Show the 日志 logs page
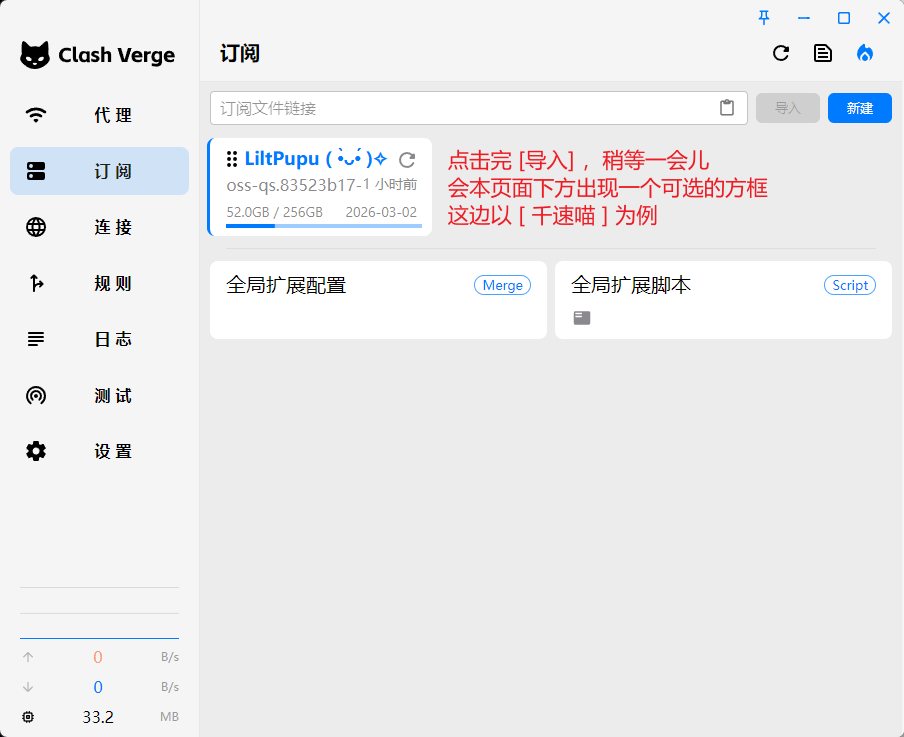 pos(99,339)
